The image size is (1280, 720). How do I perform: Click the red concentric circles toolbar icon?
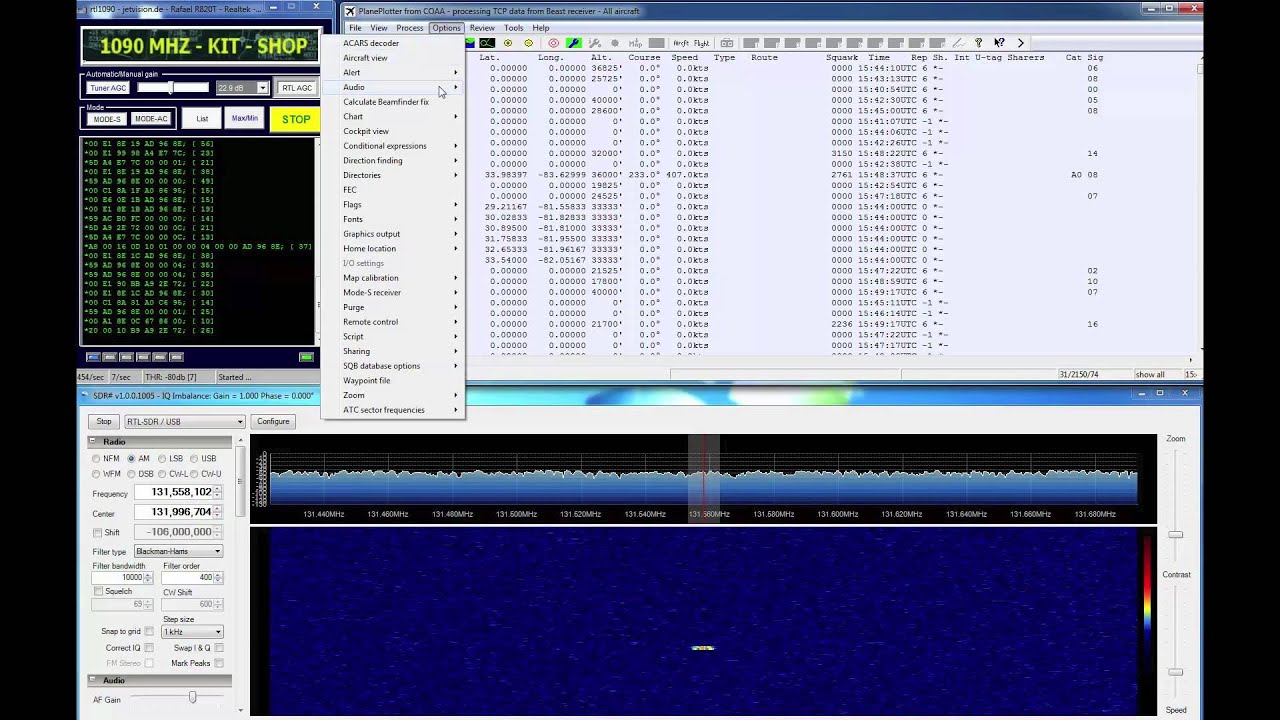pos(553,43)
